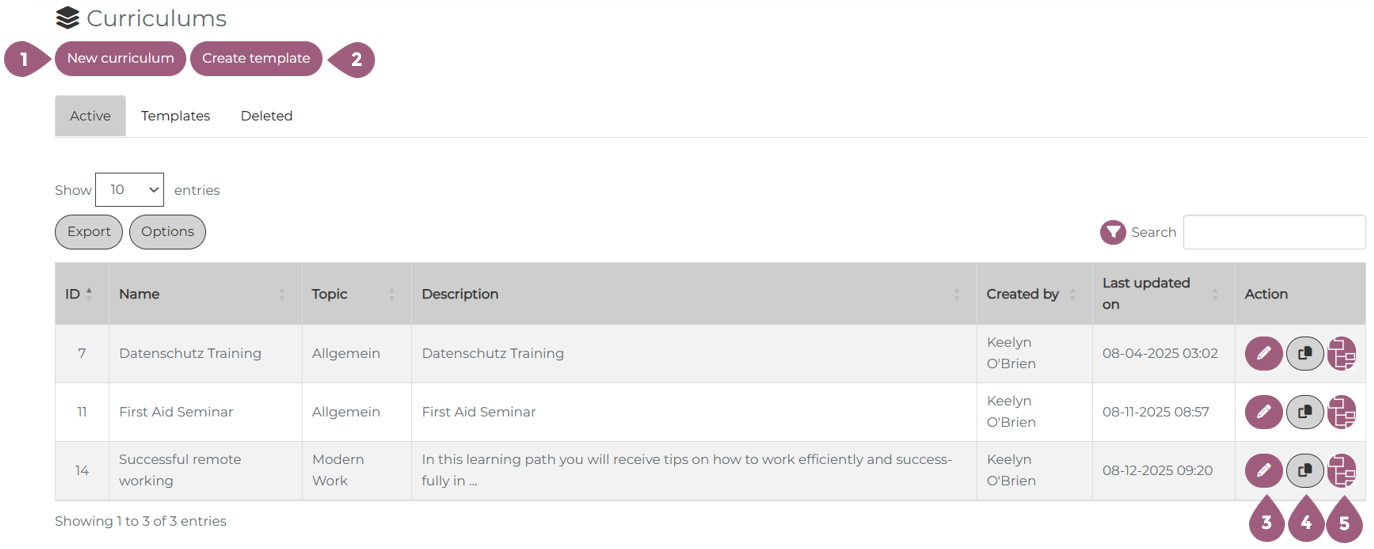Duplicate the First Aid Seminar curriculum
This screenshot has height=549, width=1374.
(x=1304, y=412)
